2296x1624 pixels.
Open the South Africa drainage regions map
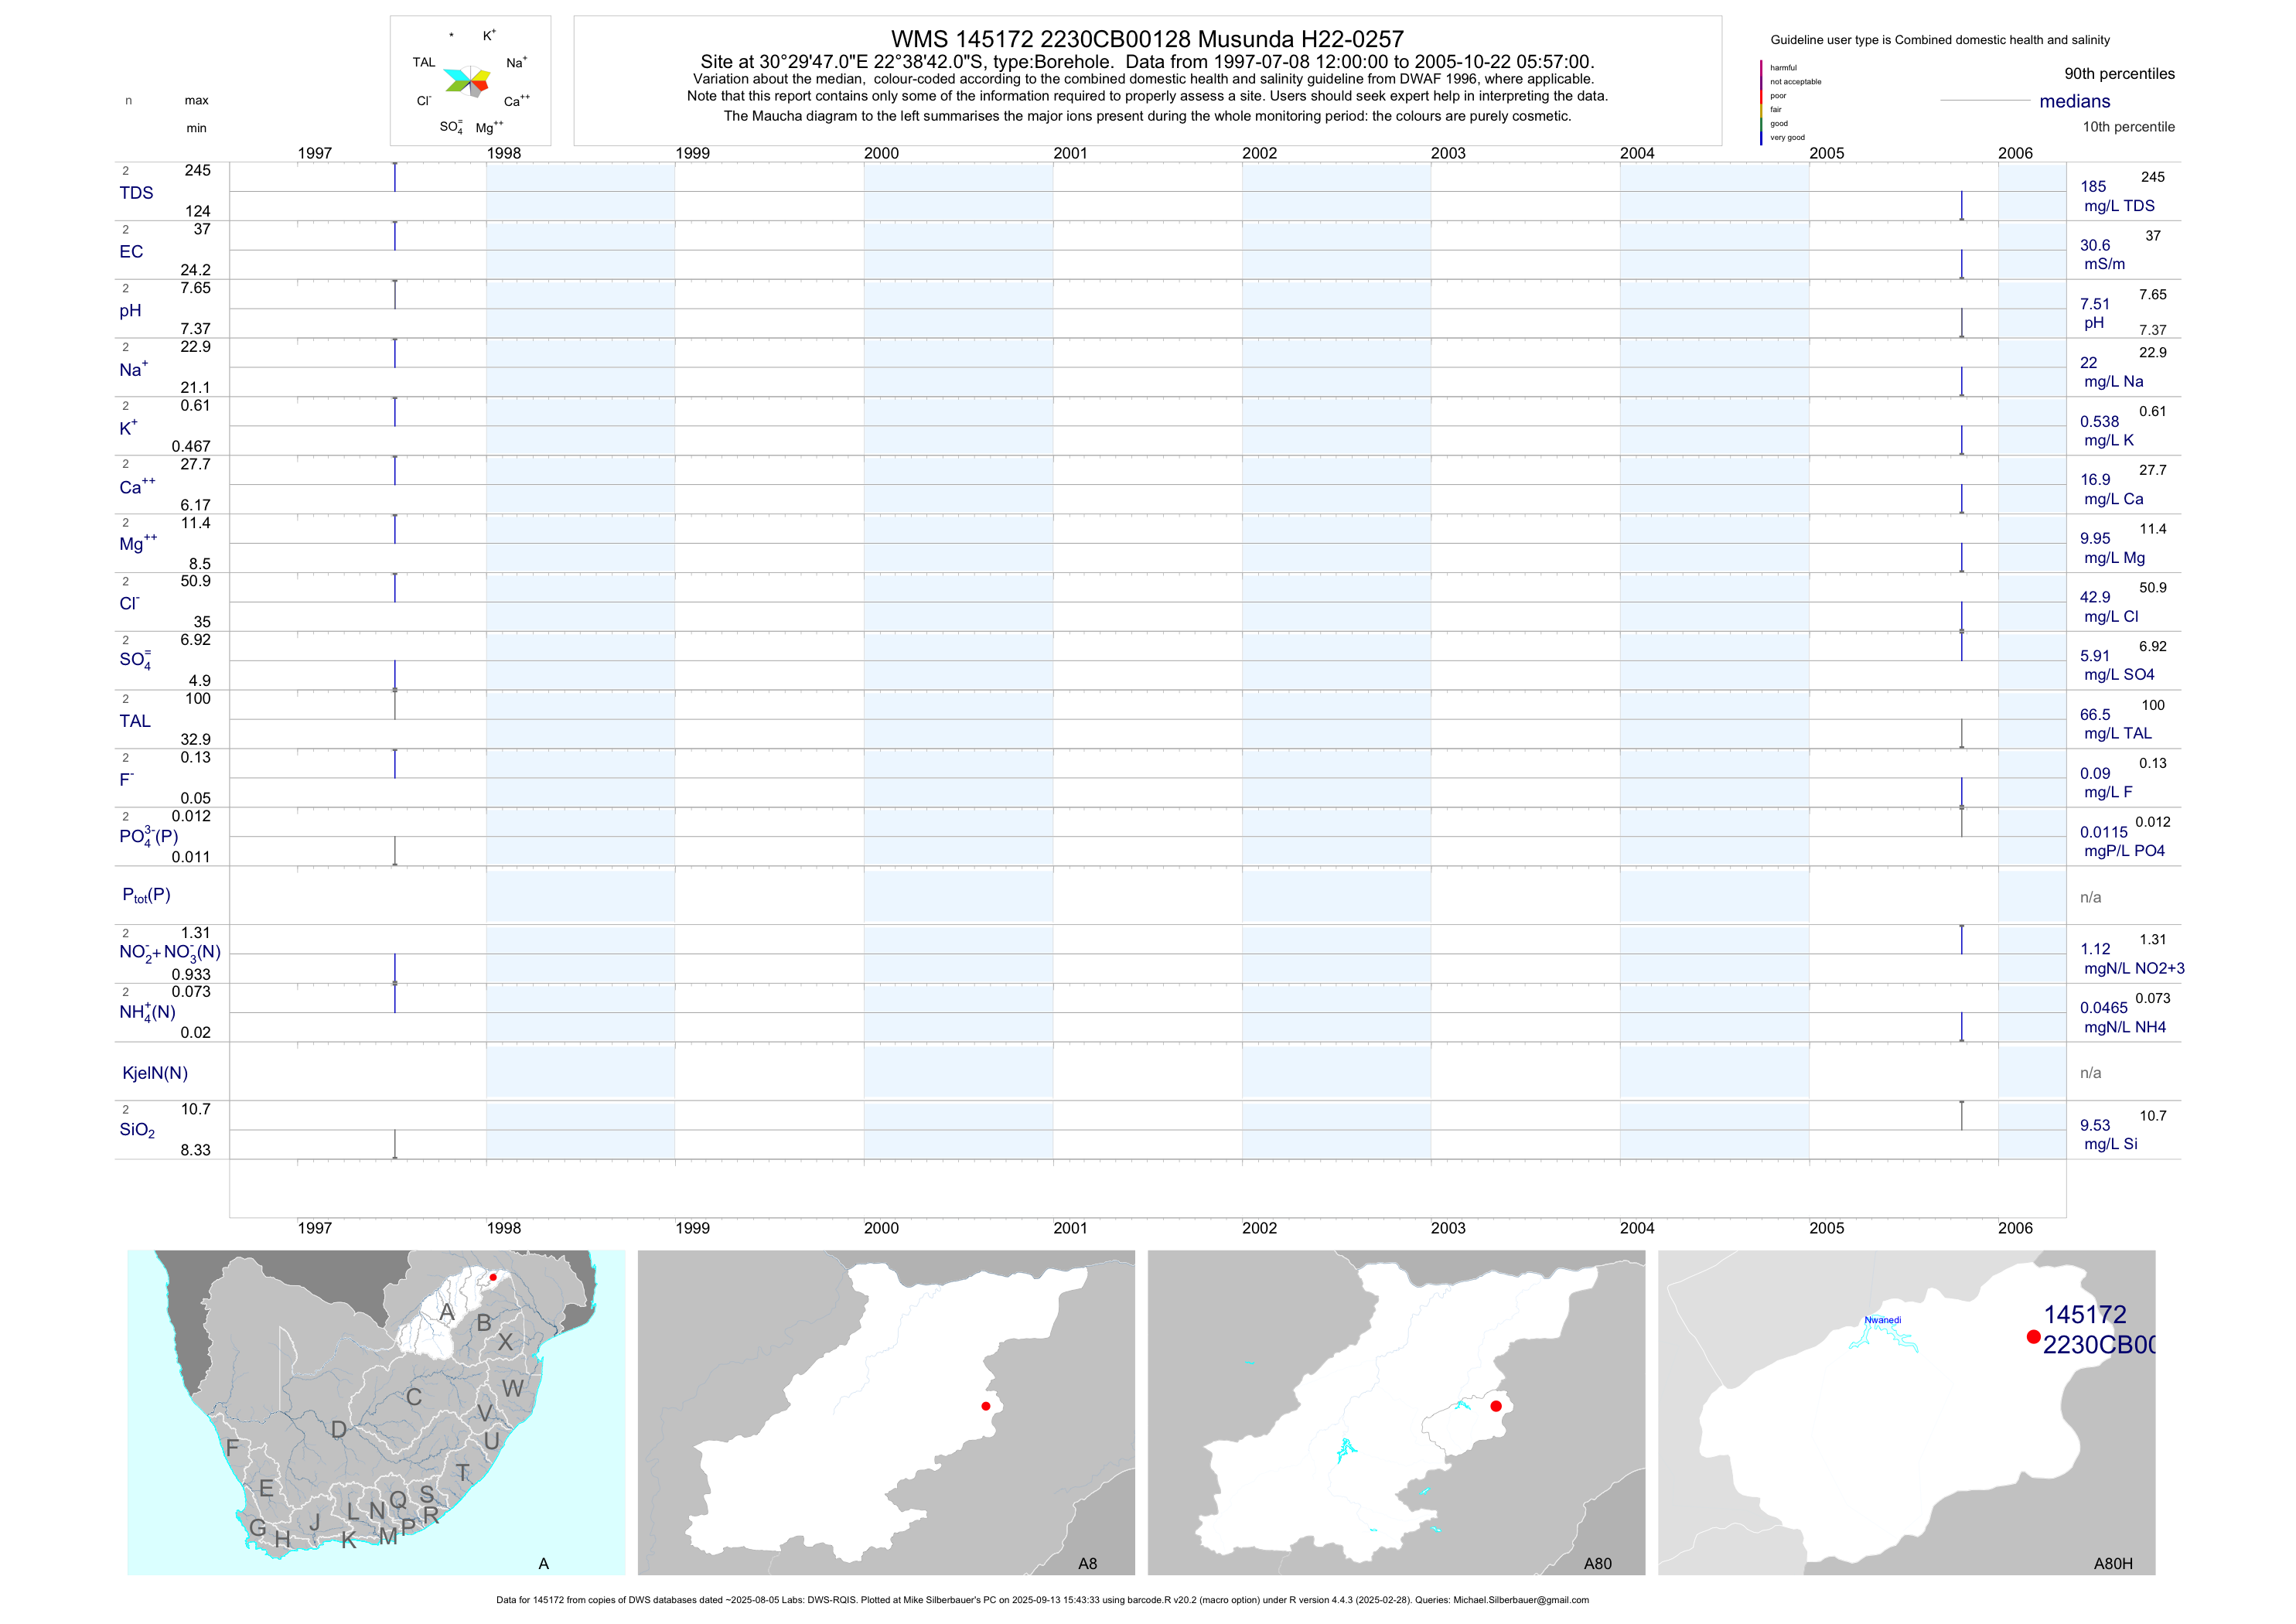pyautogui.click(x=376, y=1412)
